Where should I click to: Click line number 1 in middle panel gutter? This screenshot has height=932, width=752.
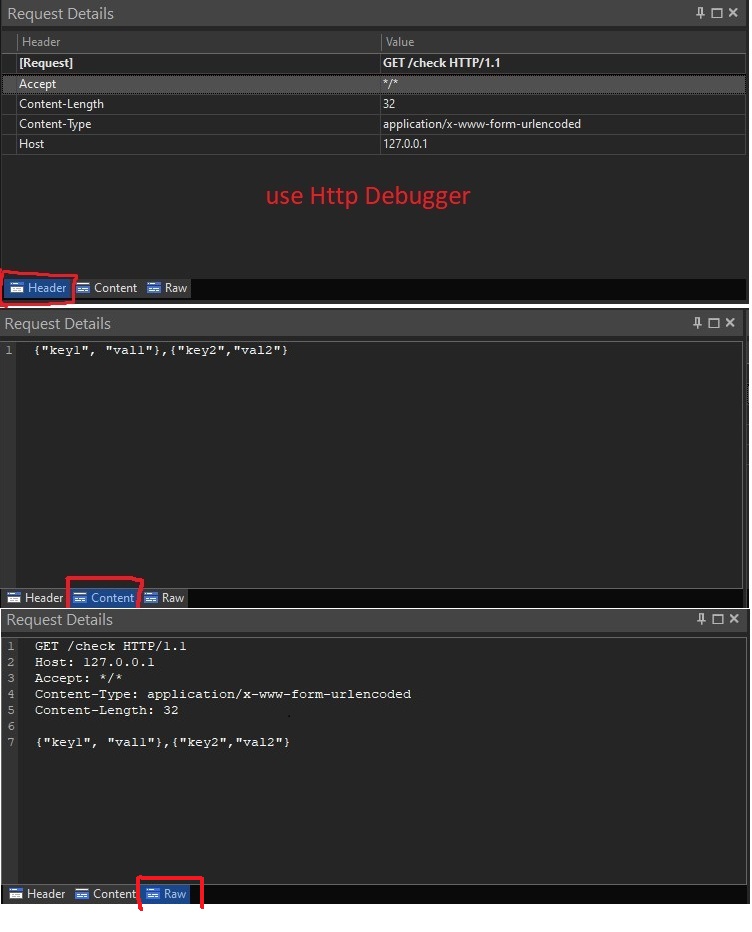9,351
